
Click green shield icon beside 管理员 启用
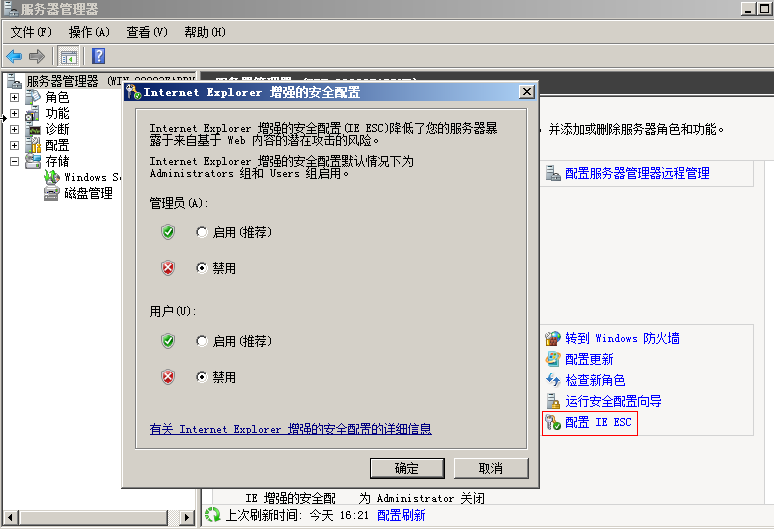pyautogui.click(x=168, y=232)
